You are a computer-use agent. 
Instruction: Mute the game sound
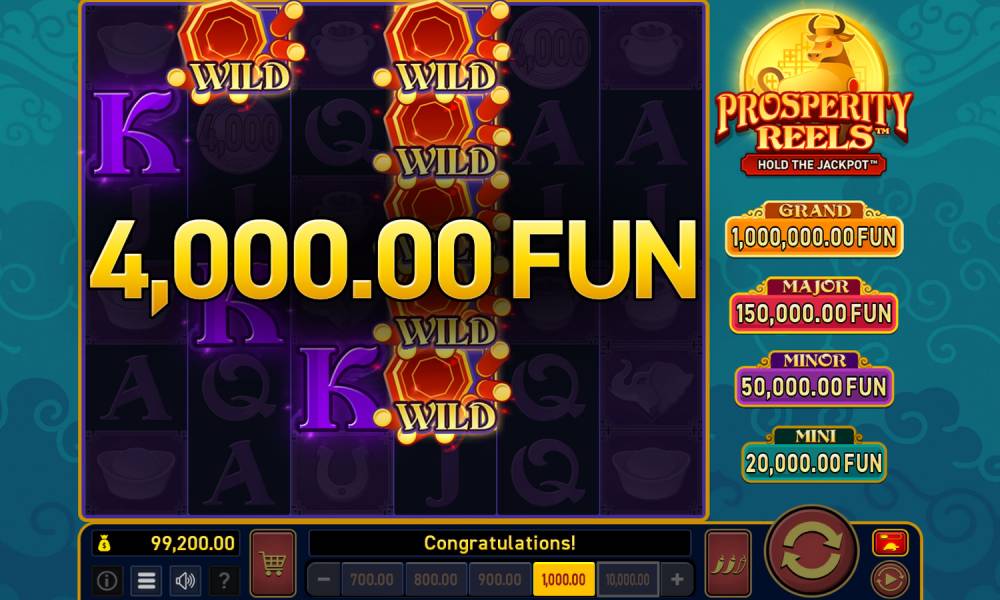pyautogui.click(x=185, y=580)
